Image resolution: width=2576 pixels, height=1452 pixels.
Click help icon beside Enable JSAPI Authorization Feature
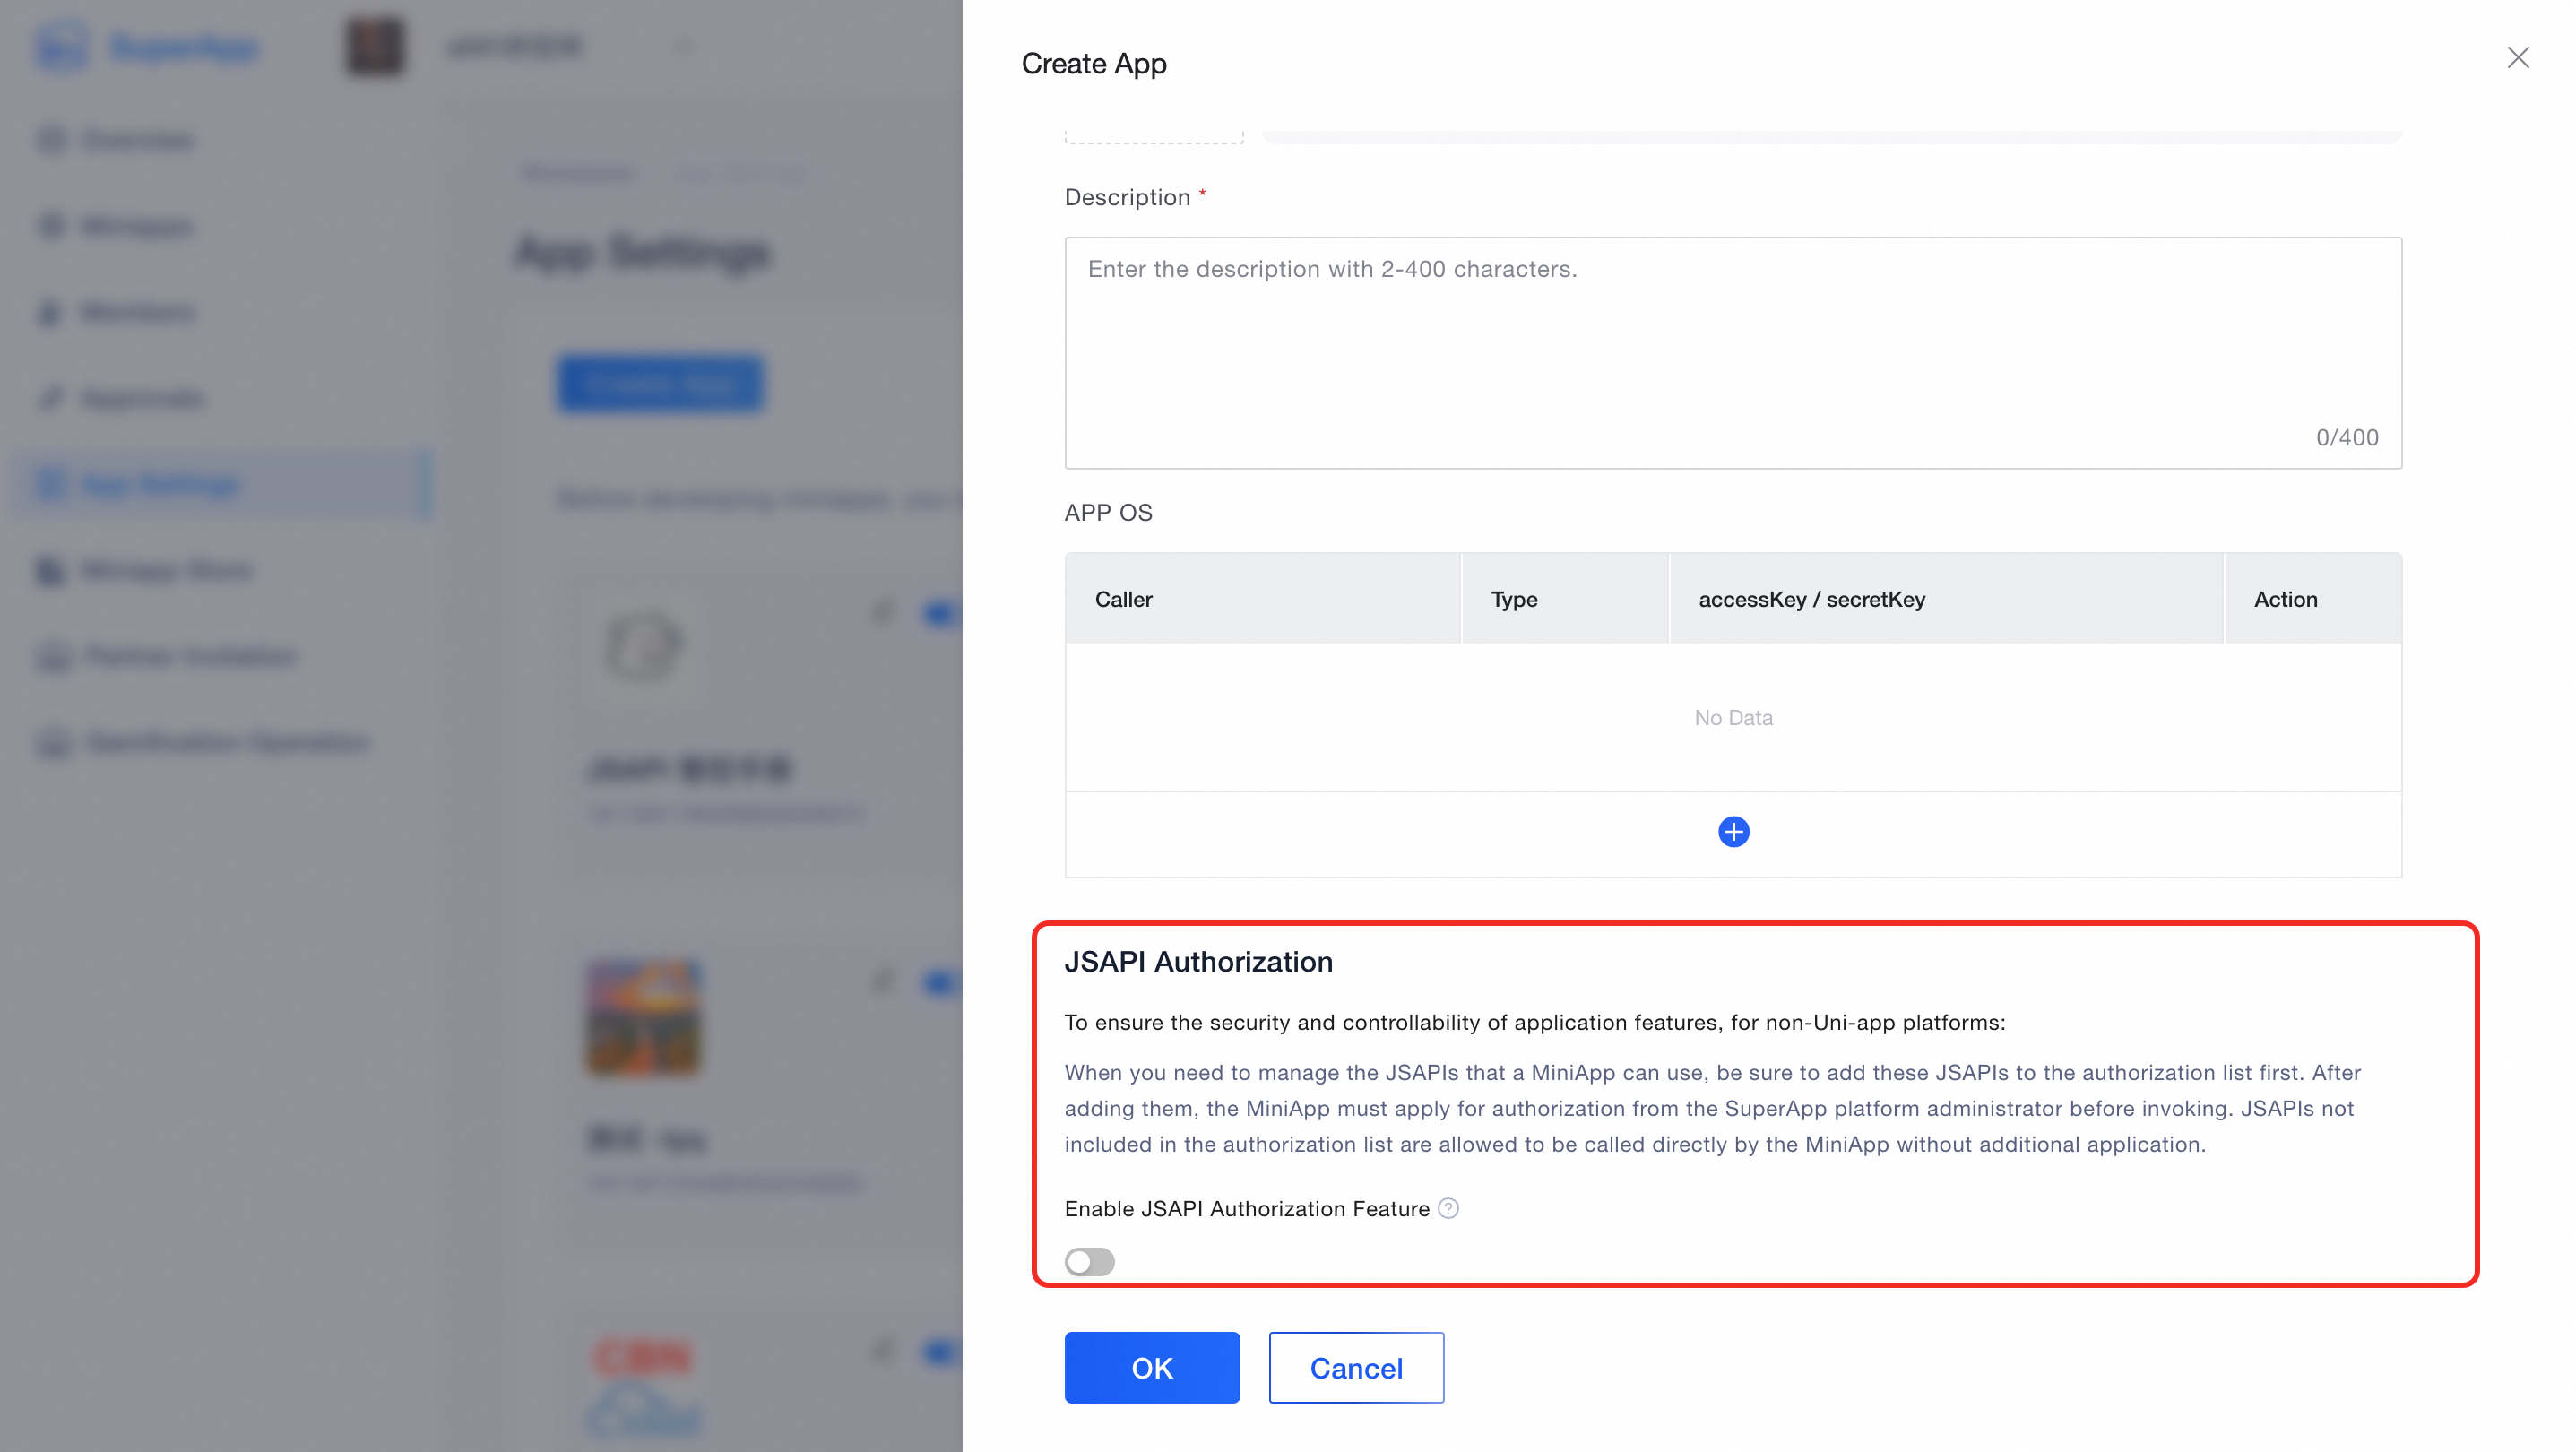(1448, 1209)
